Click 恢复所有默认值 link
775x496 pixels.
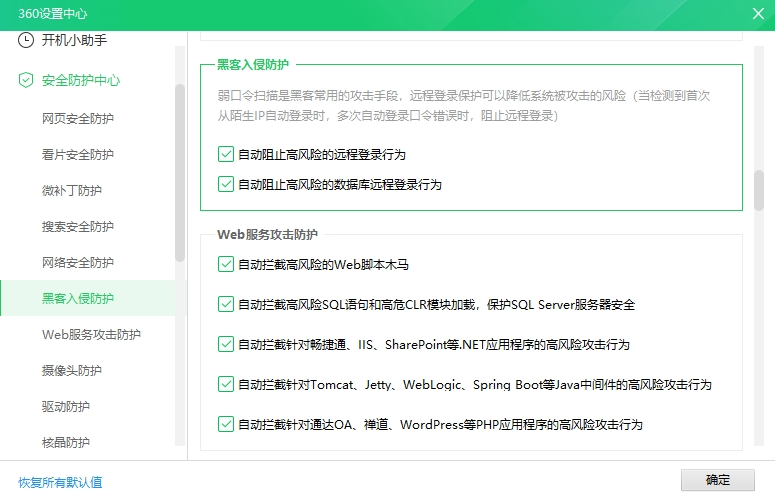tap(60, 482)
